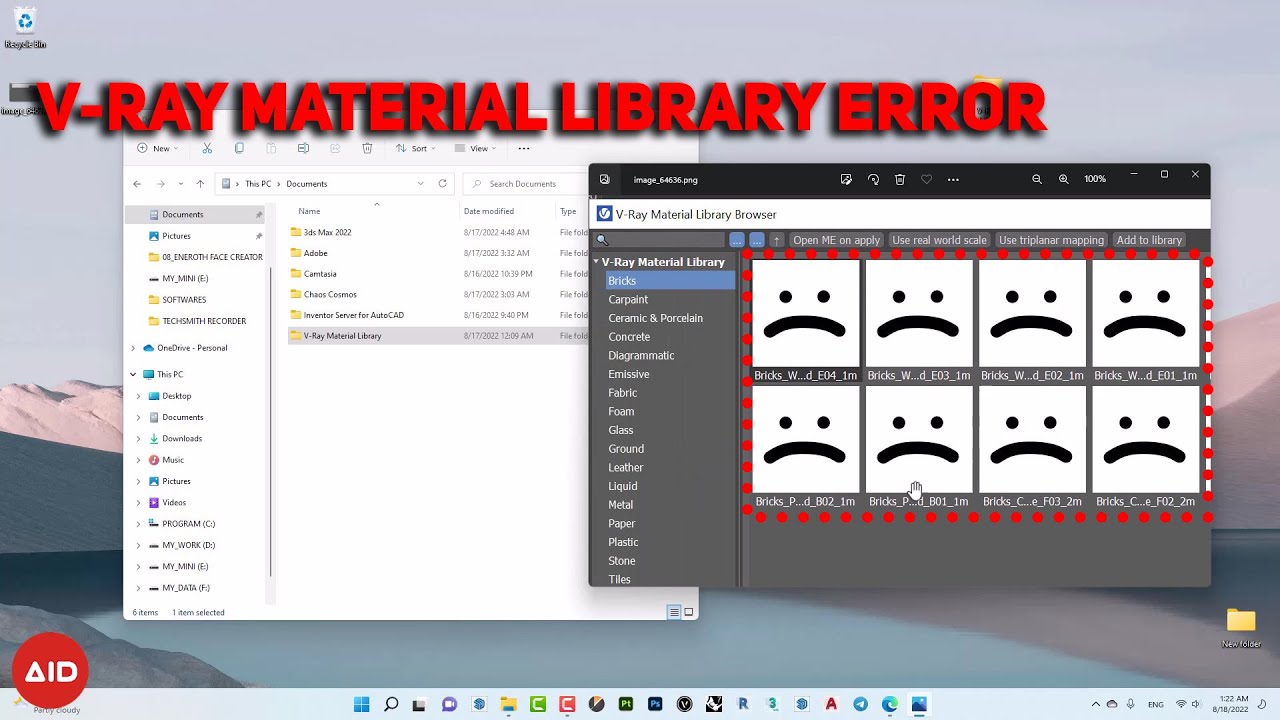Click the Delete trash icon in File Explorer toolbar
The width and height of the screenshot is (1280, 720).
coord(367,148)
